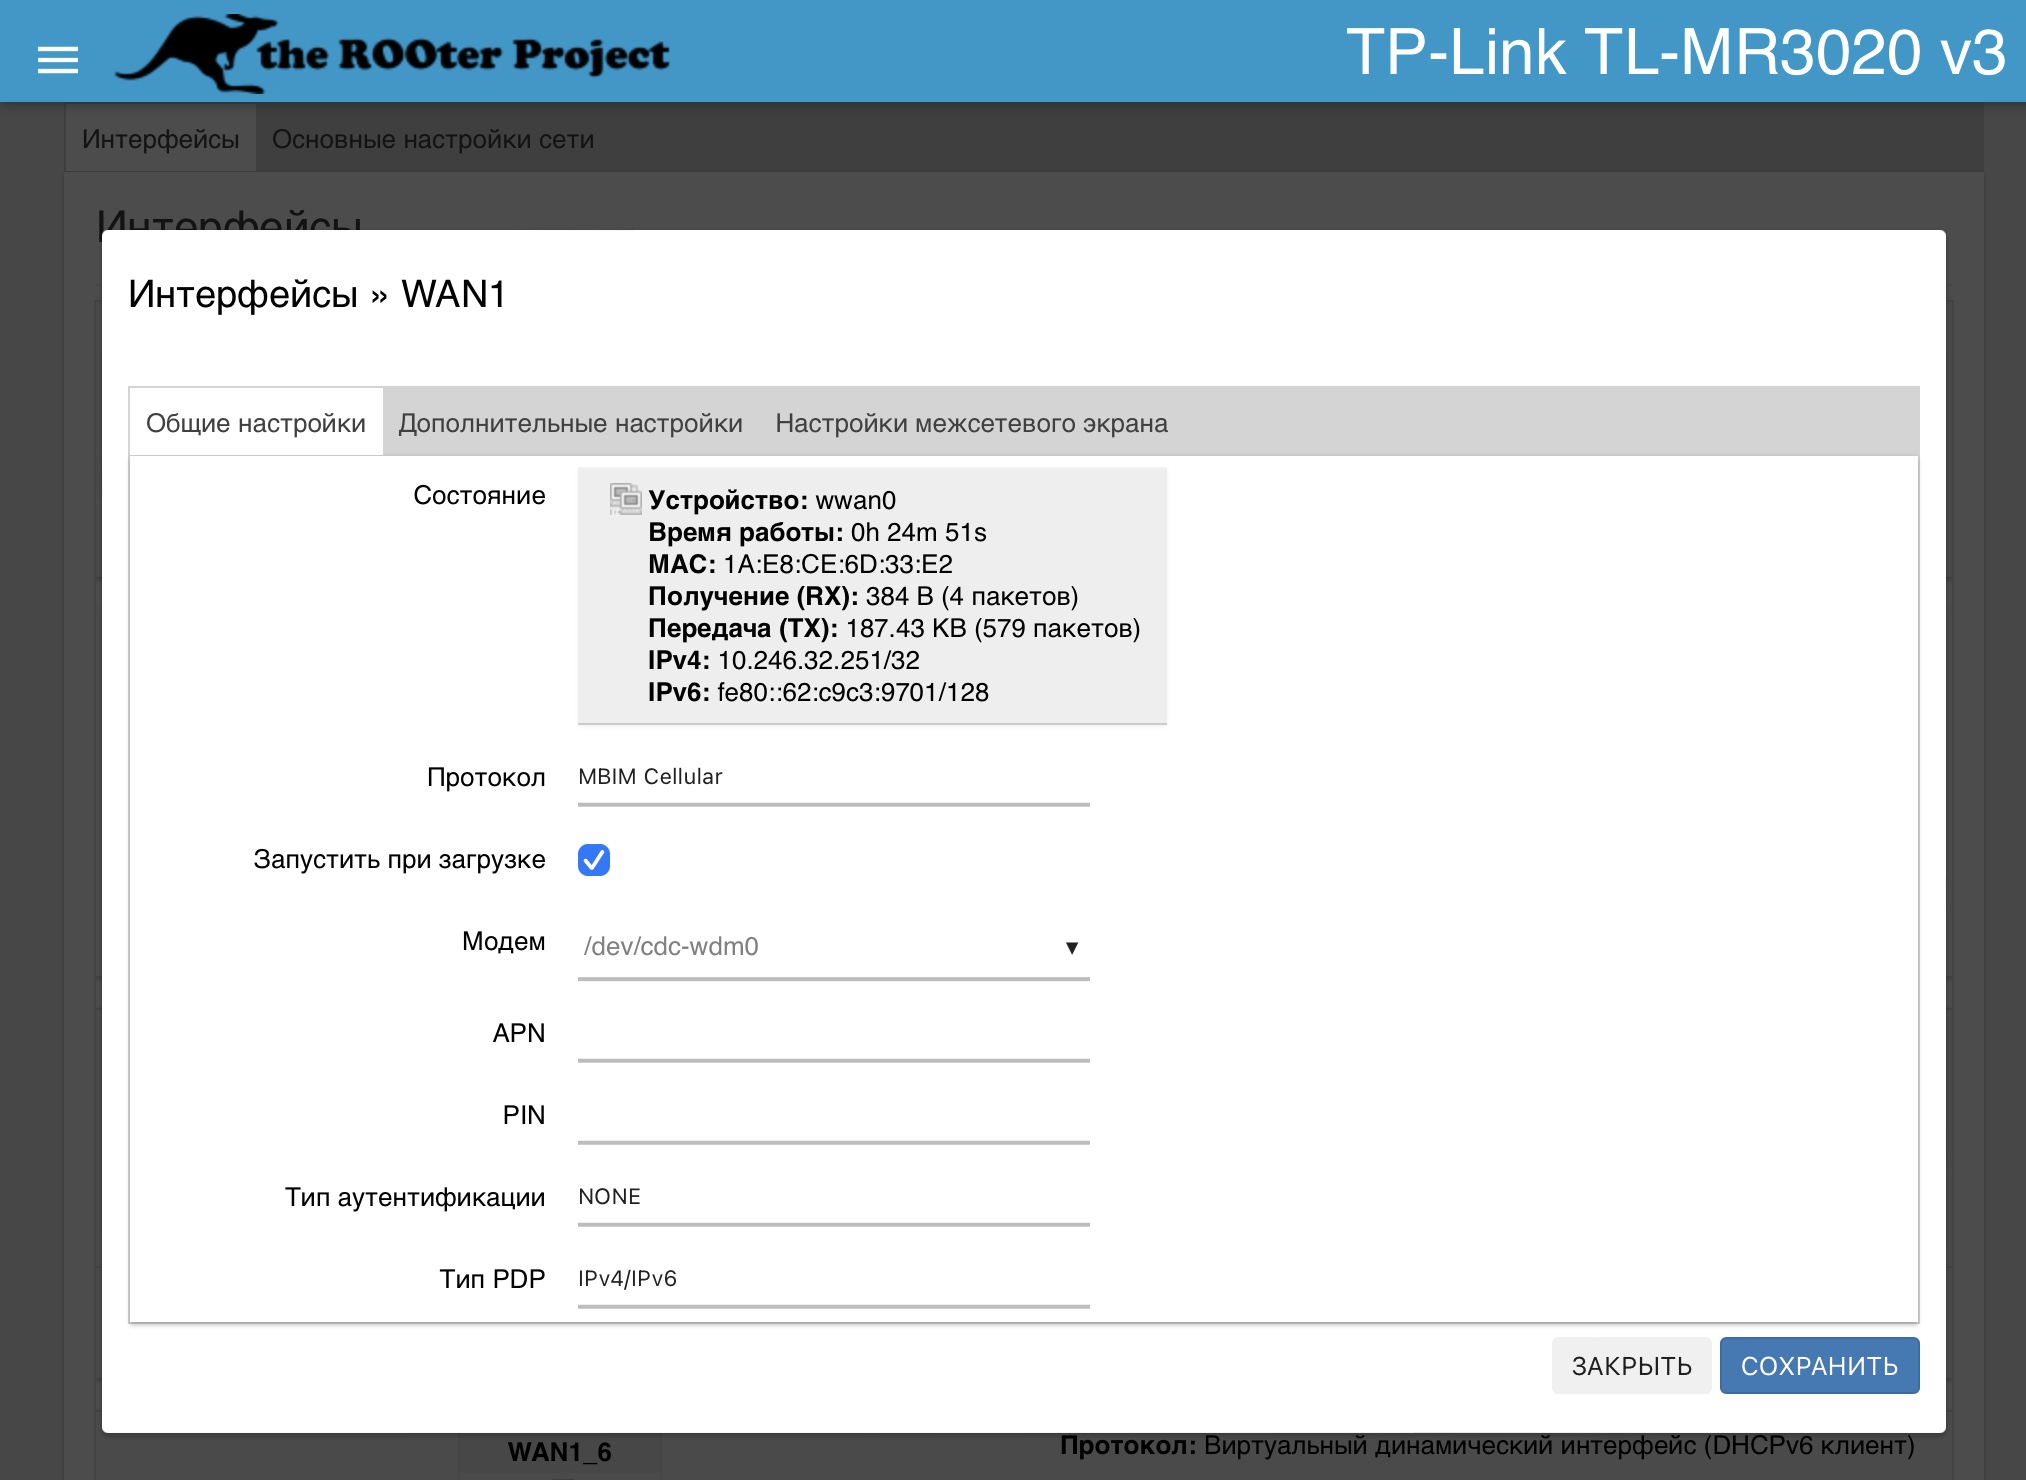Click the ЗАКРЫТЬ close button
Screen dimensions: 2026x1480
pos(1631,1366)
